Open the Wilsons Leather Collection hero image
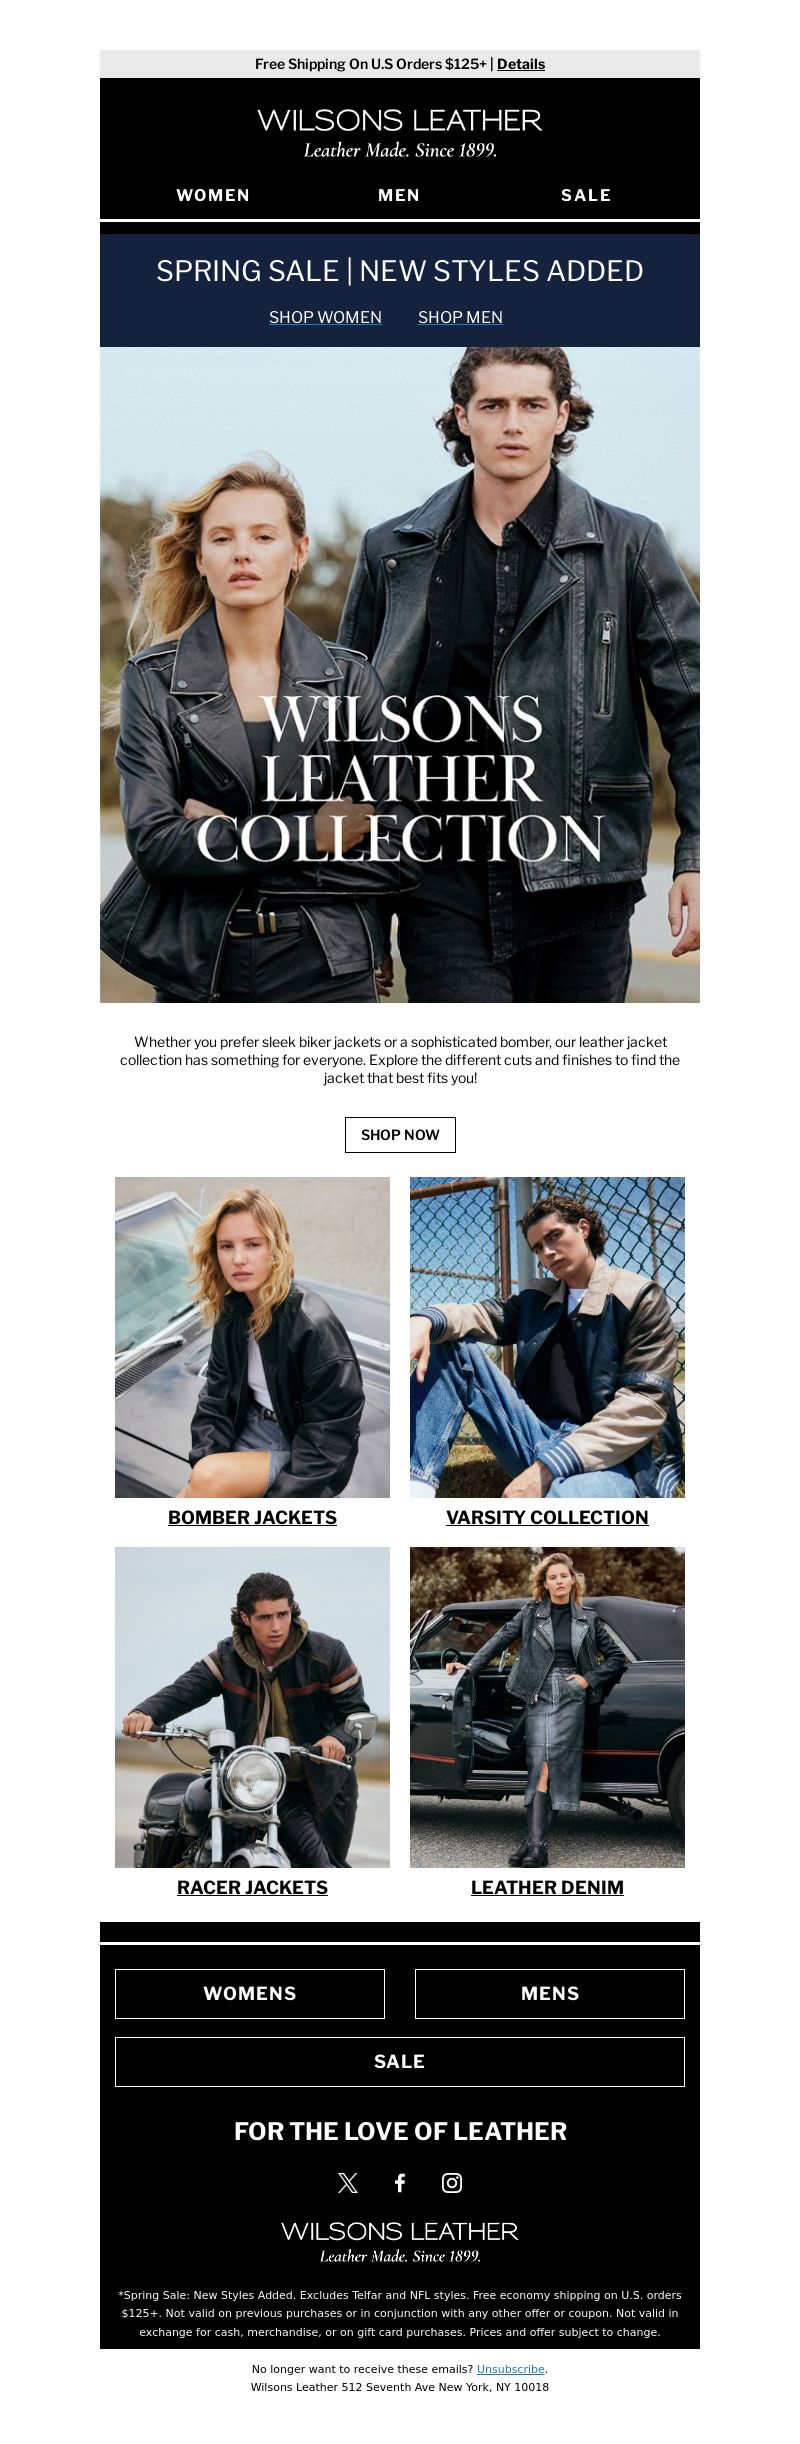 (x=400, y=675)
